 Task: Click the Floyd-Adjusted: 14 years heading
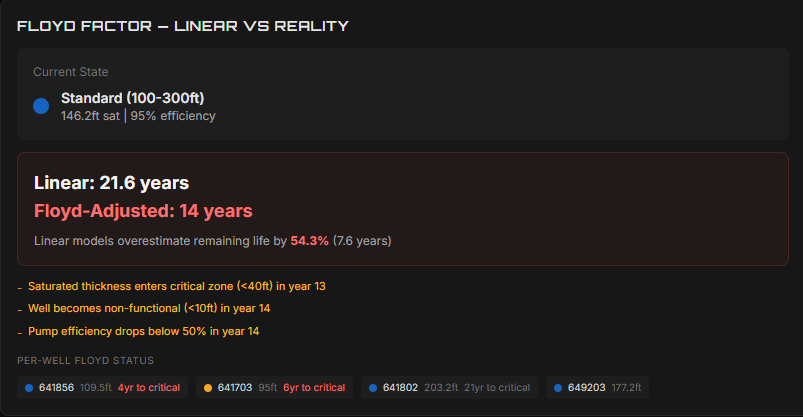pos(143,211)
